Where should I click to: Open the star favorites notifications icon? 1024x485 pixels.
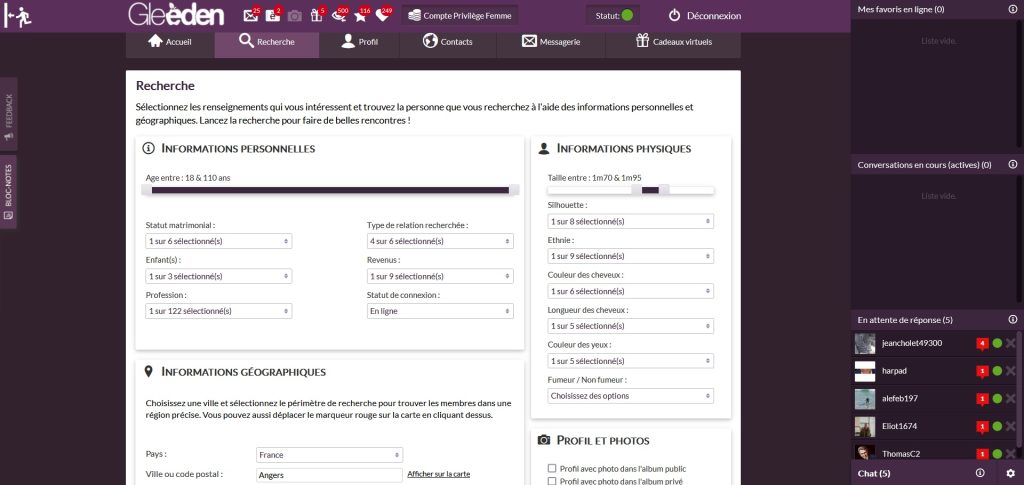pos(360,16)
